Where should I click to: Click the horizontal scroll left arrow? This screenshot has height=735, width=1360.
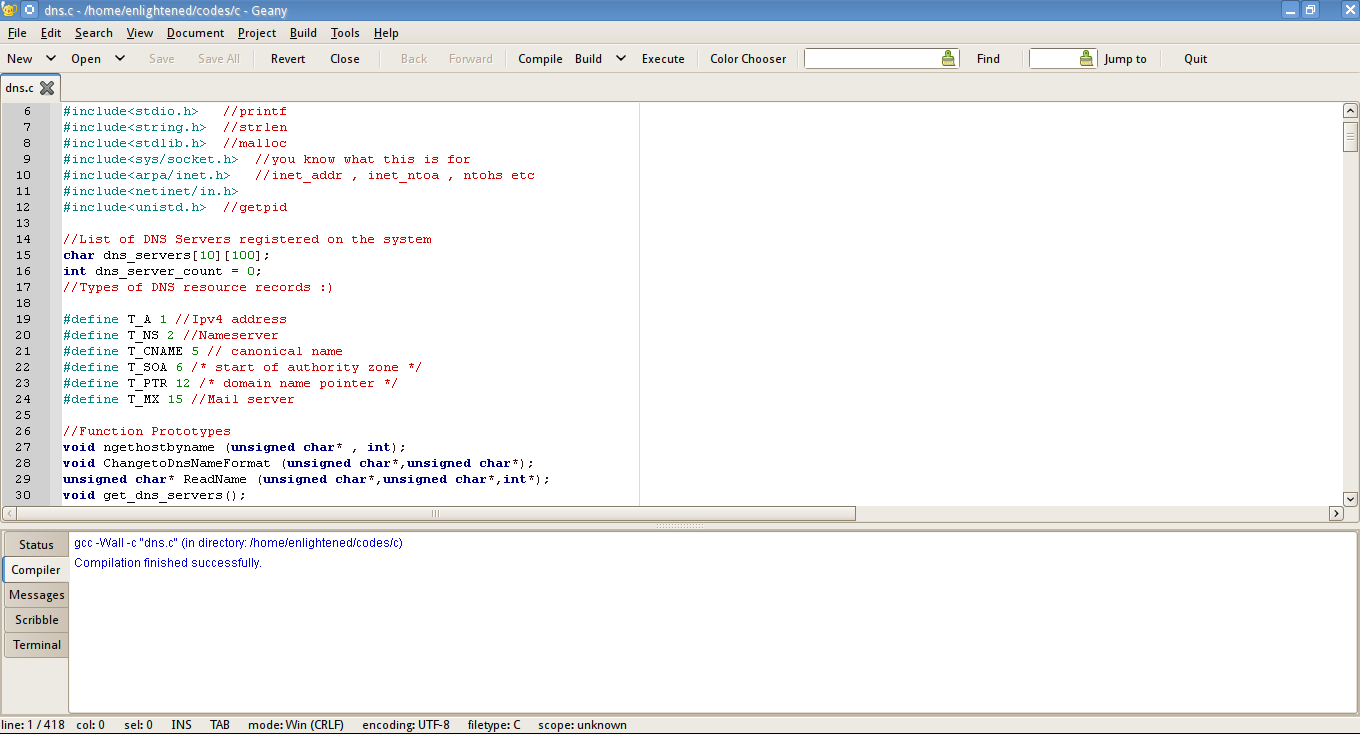click(10, 514)
